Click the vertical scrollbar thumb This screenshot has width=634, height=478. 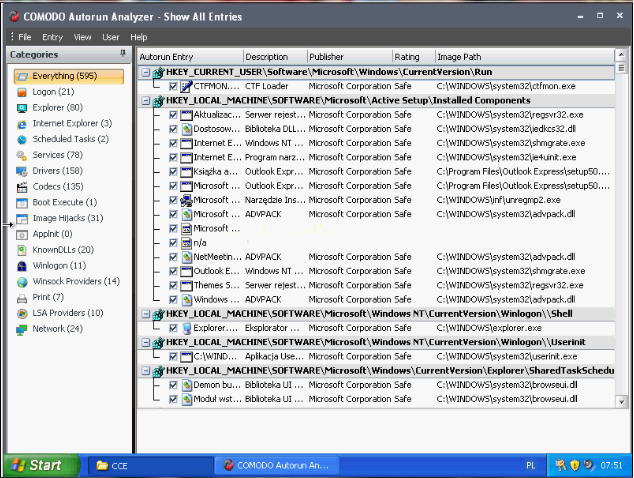[621, 68]
